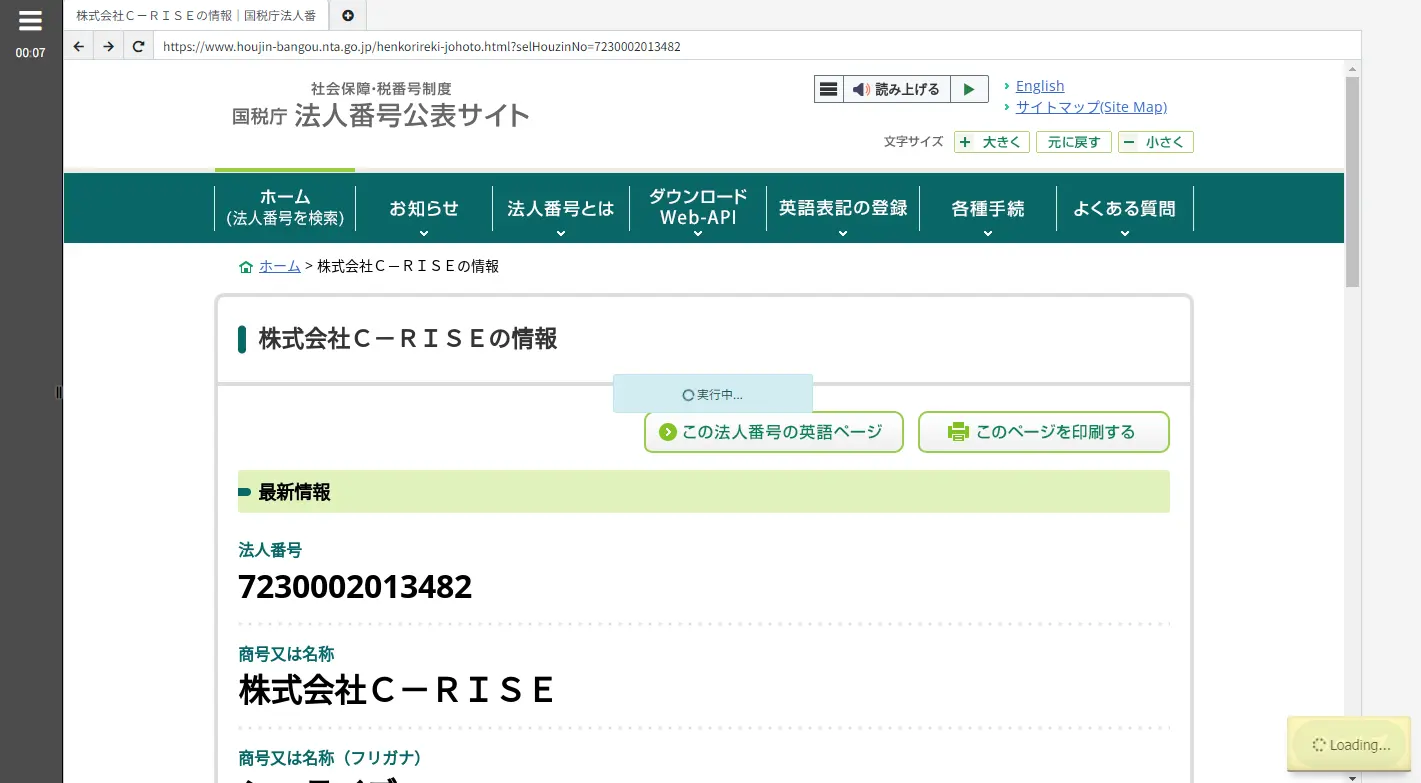Expand the お知らせ menu
This screenshot has width=1421, height=783.
pos(424,209)
